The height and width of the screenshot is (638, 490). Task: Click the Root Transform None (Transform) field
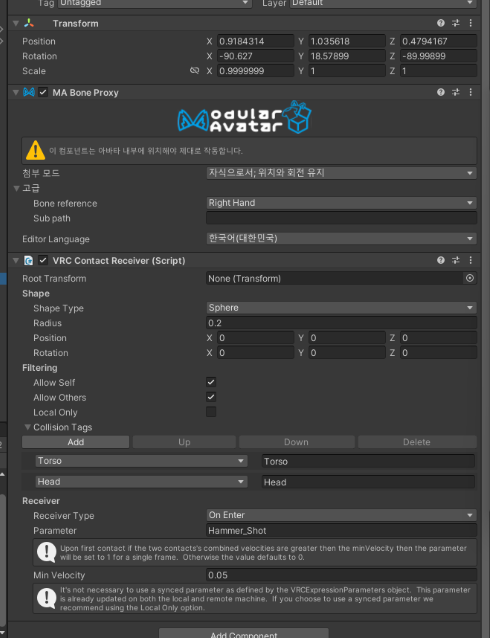(335, 278)
